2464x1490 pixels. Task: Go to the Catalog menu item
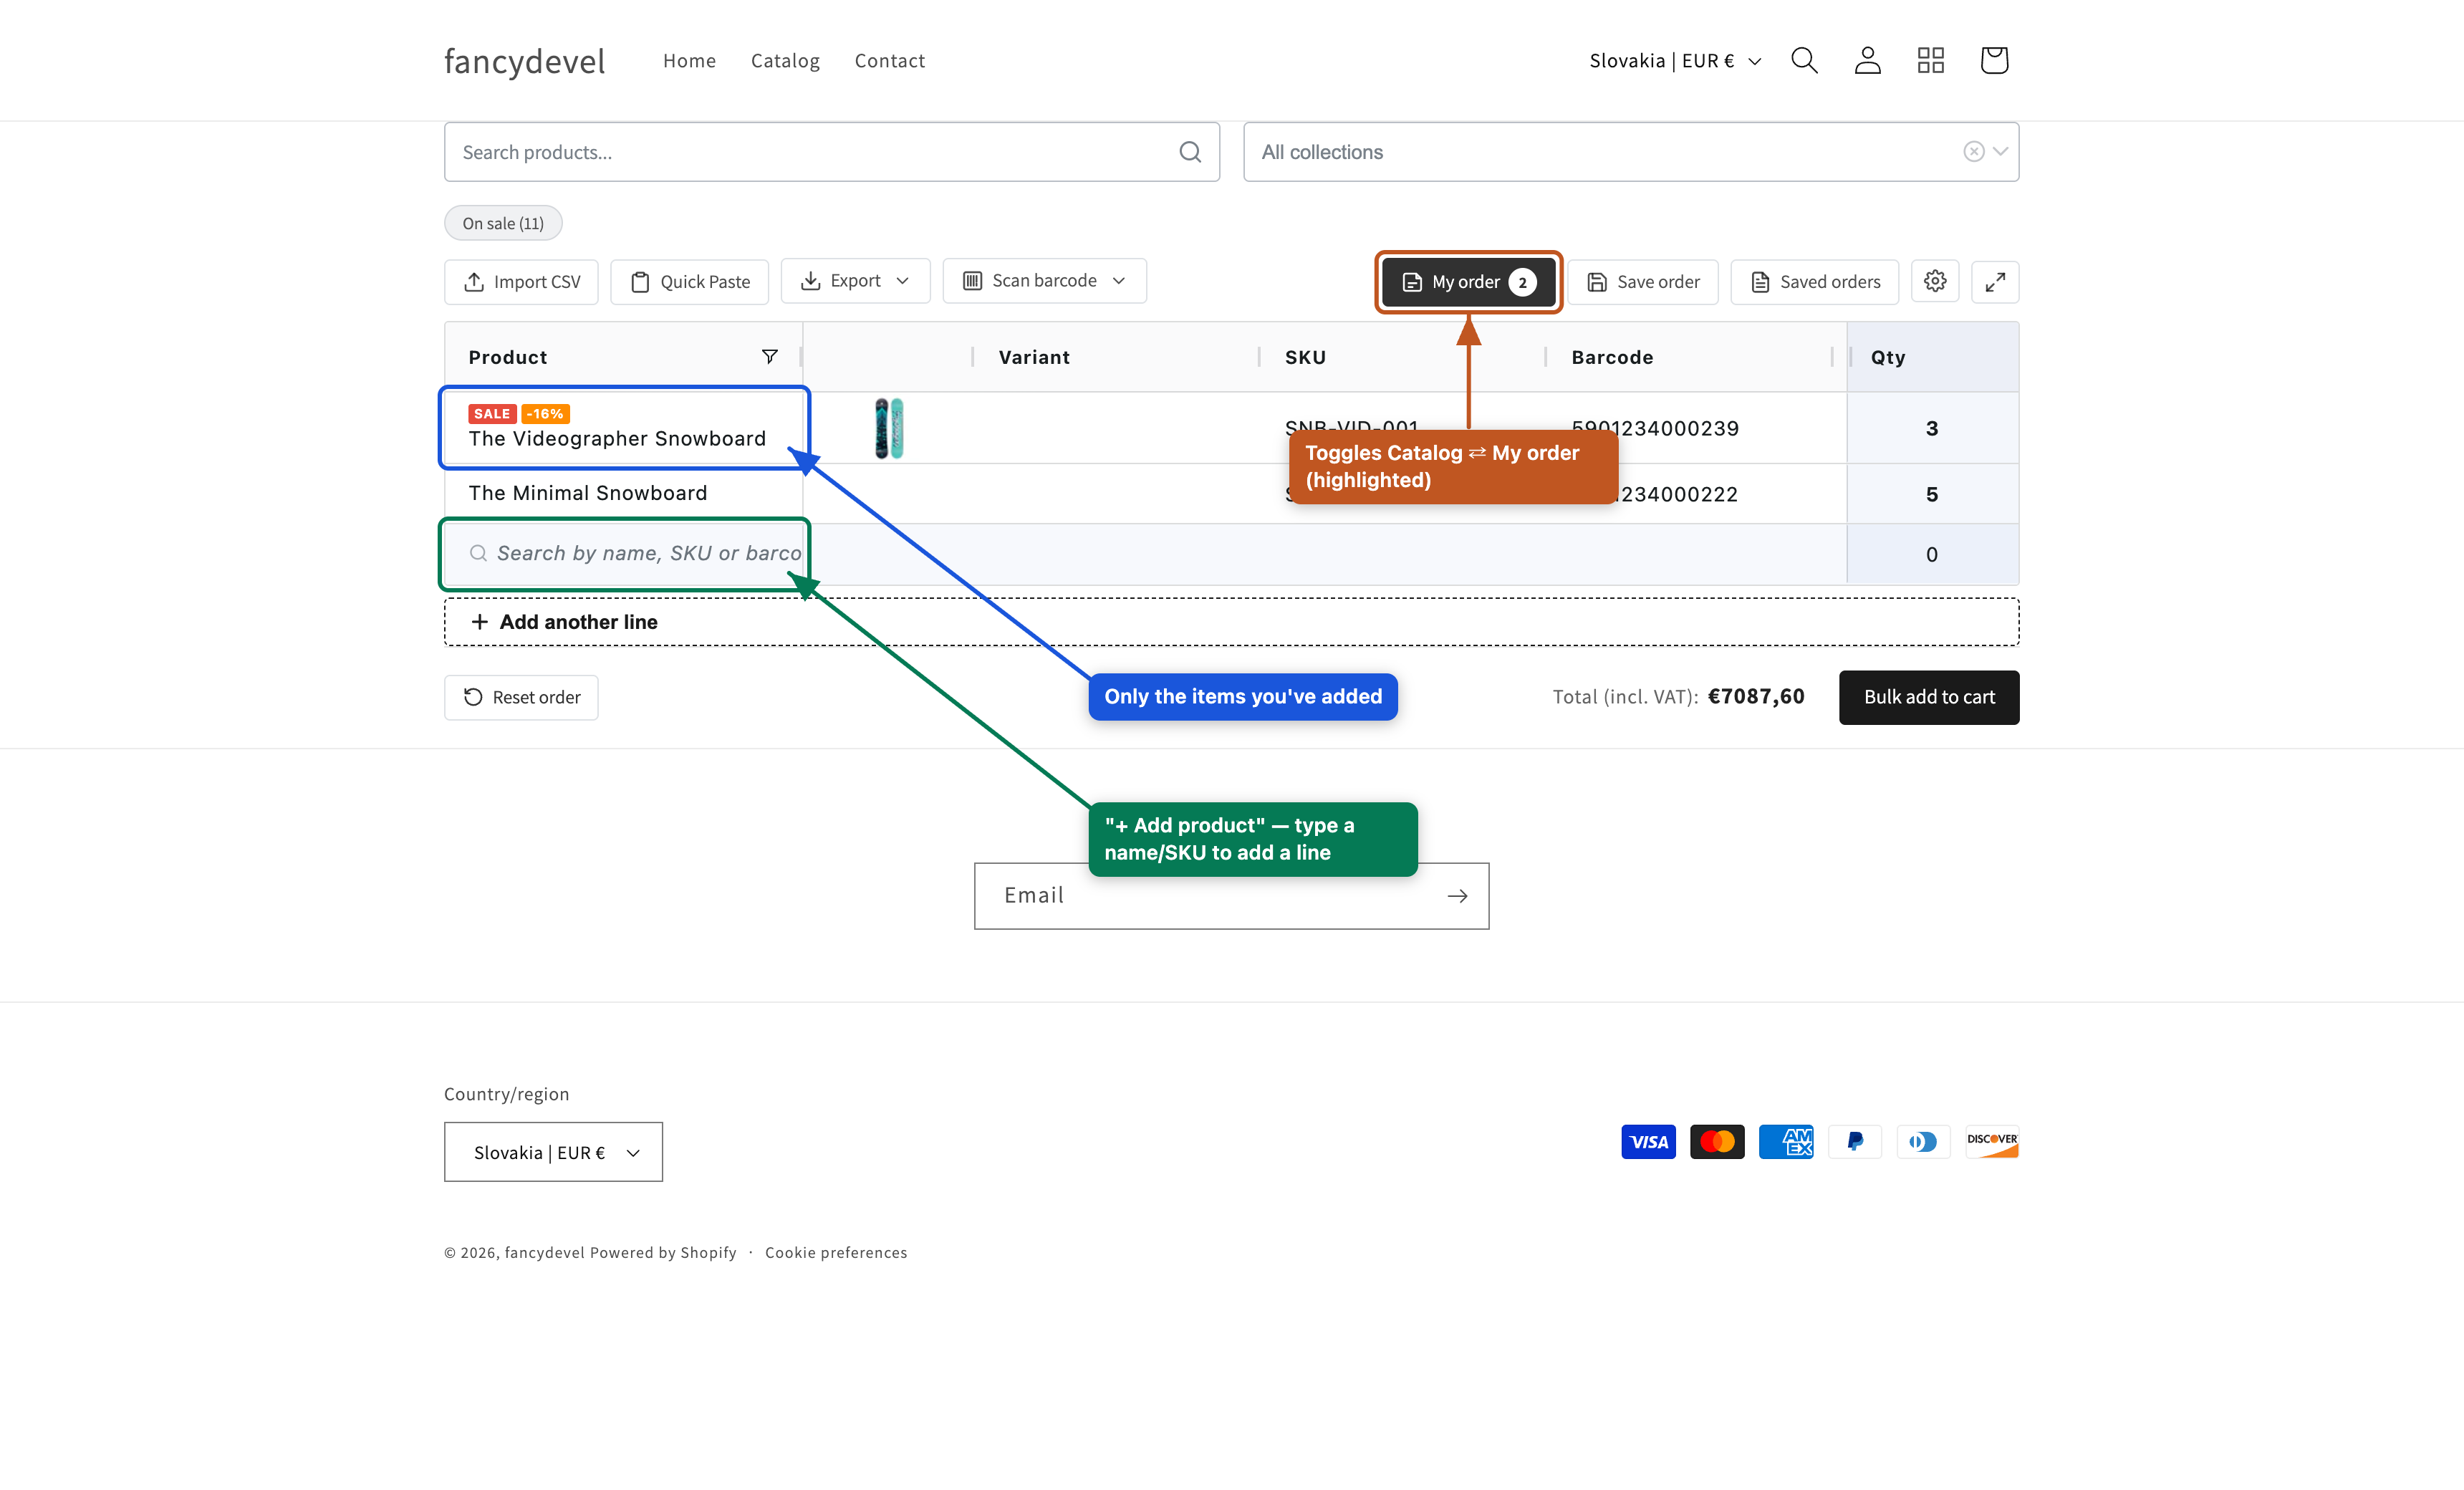tap(785, 60)
